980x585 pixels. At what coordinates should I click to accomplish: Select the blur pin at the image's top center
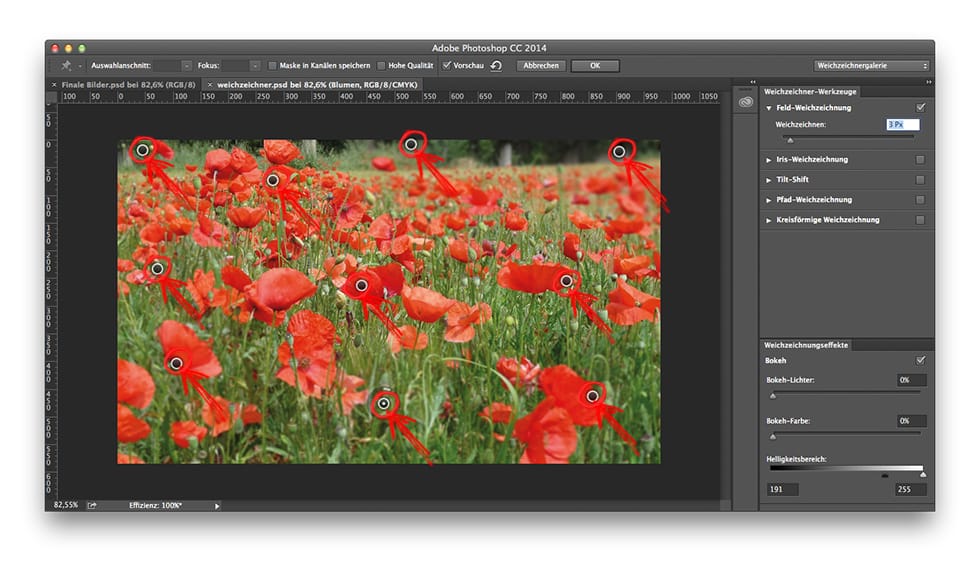point(411,144)
